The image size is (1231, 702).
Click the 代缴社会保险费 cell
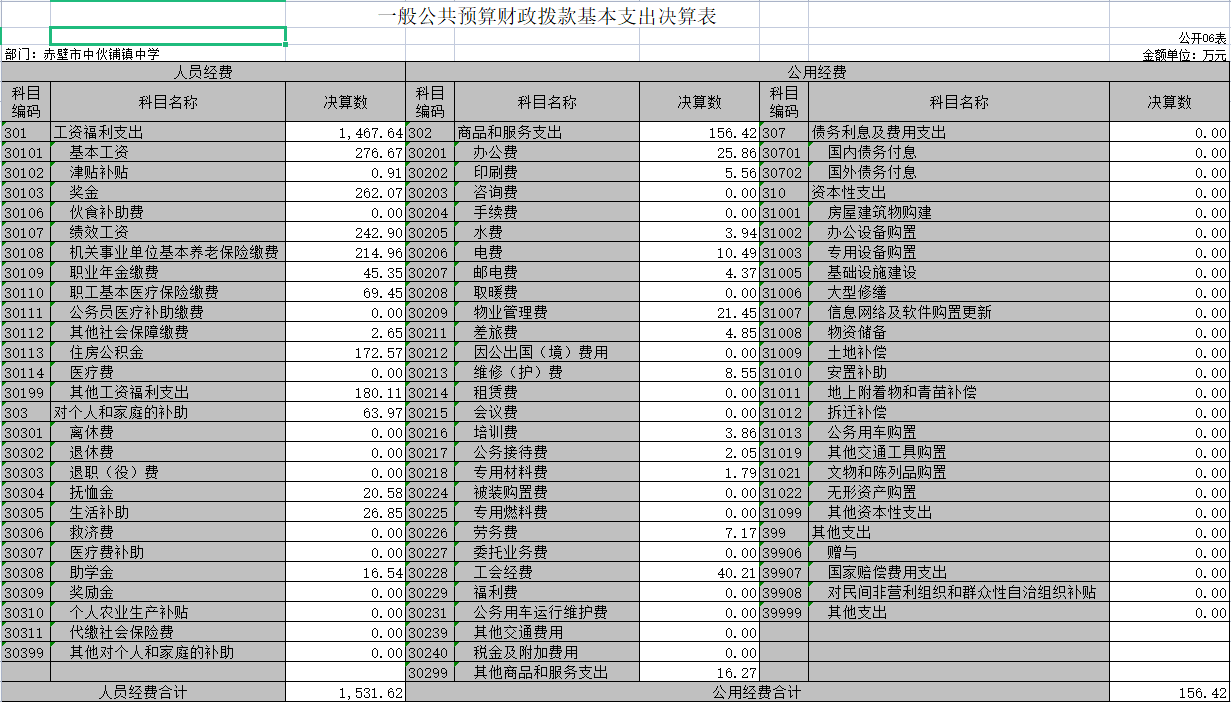tap(168, 632)
